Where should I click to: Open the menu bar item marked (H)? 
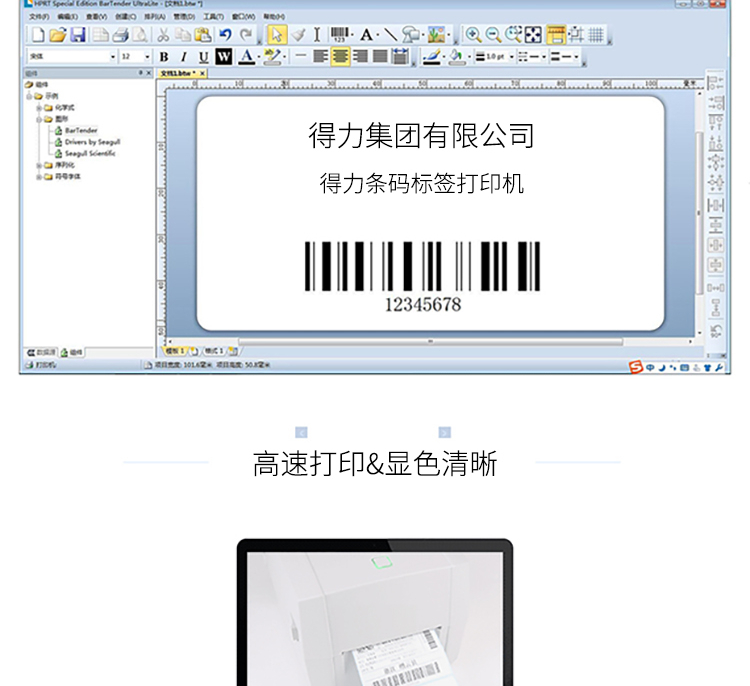point(274,17)
